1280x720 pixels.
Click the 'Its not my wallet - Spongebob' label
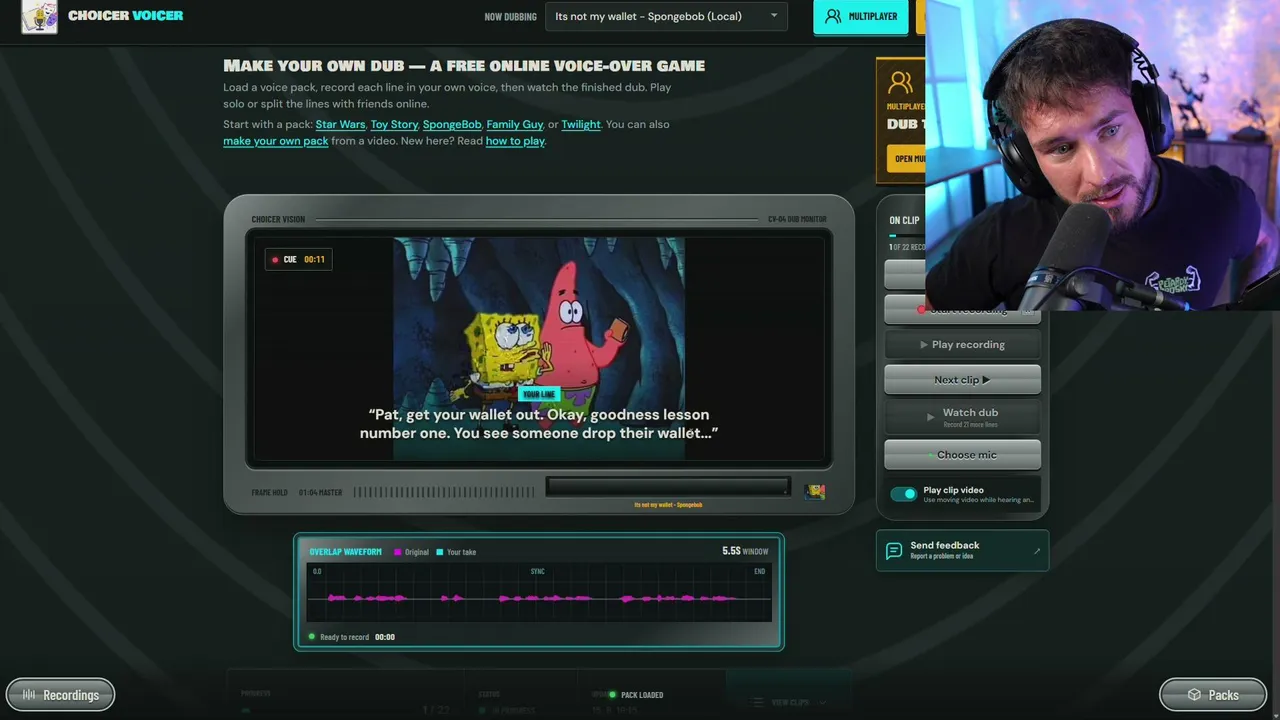coord(668,505)
